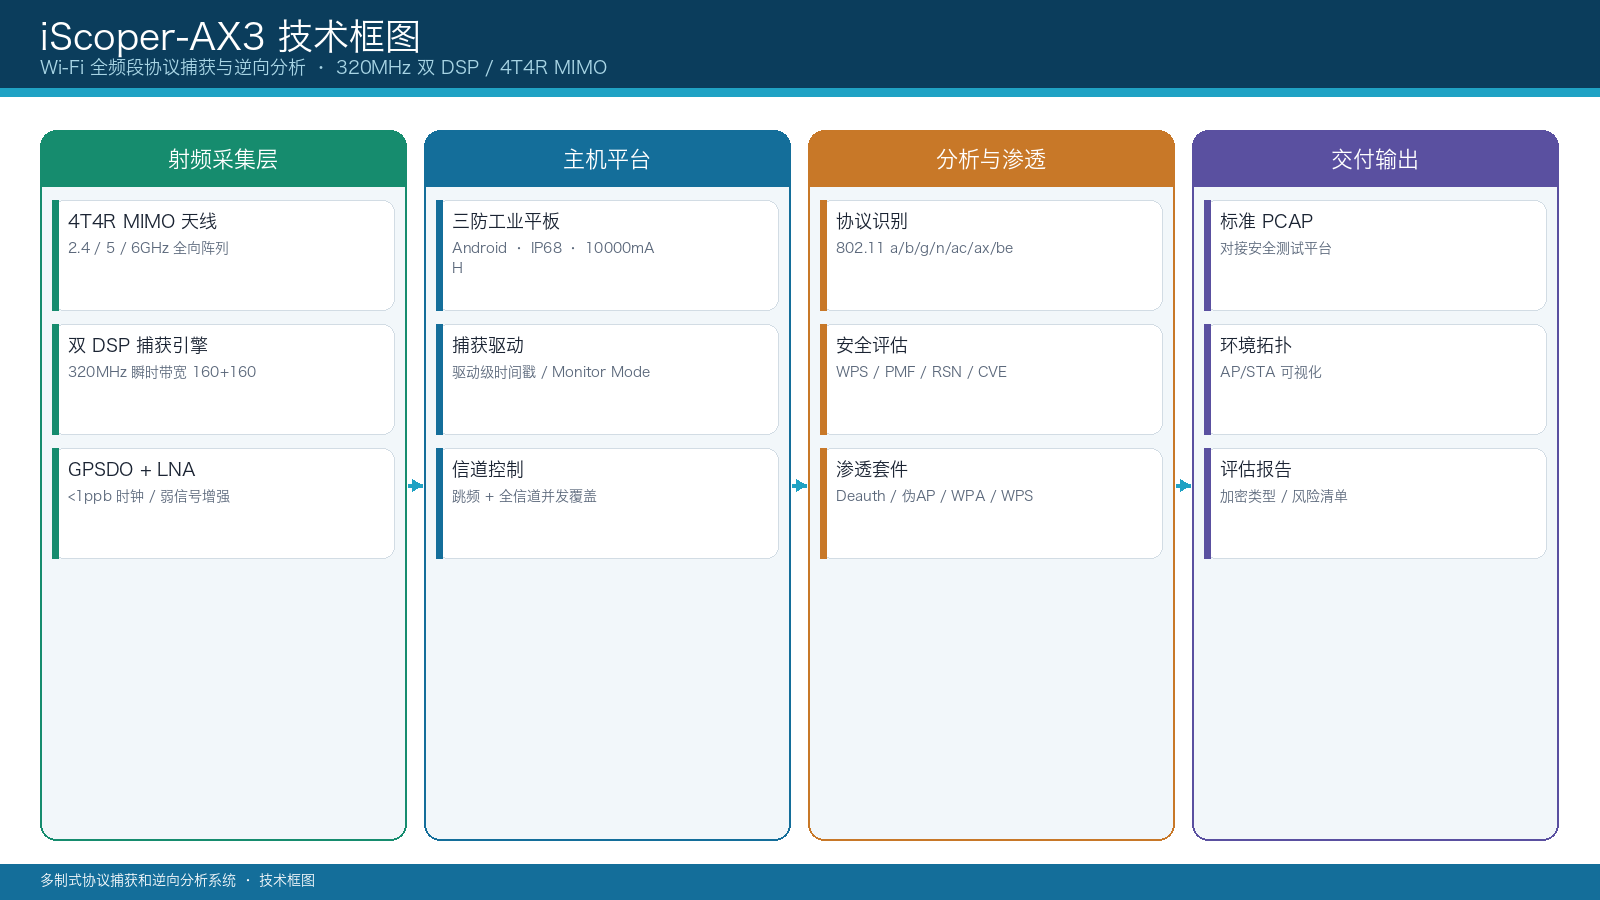Select the 评估报告 card title
This screenshot has width=1600, height=900.
click(x=1256, y=469)
